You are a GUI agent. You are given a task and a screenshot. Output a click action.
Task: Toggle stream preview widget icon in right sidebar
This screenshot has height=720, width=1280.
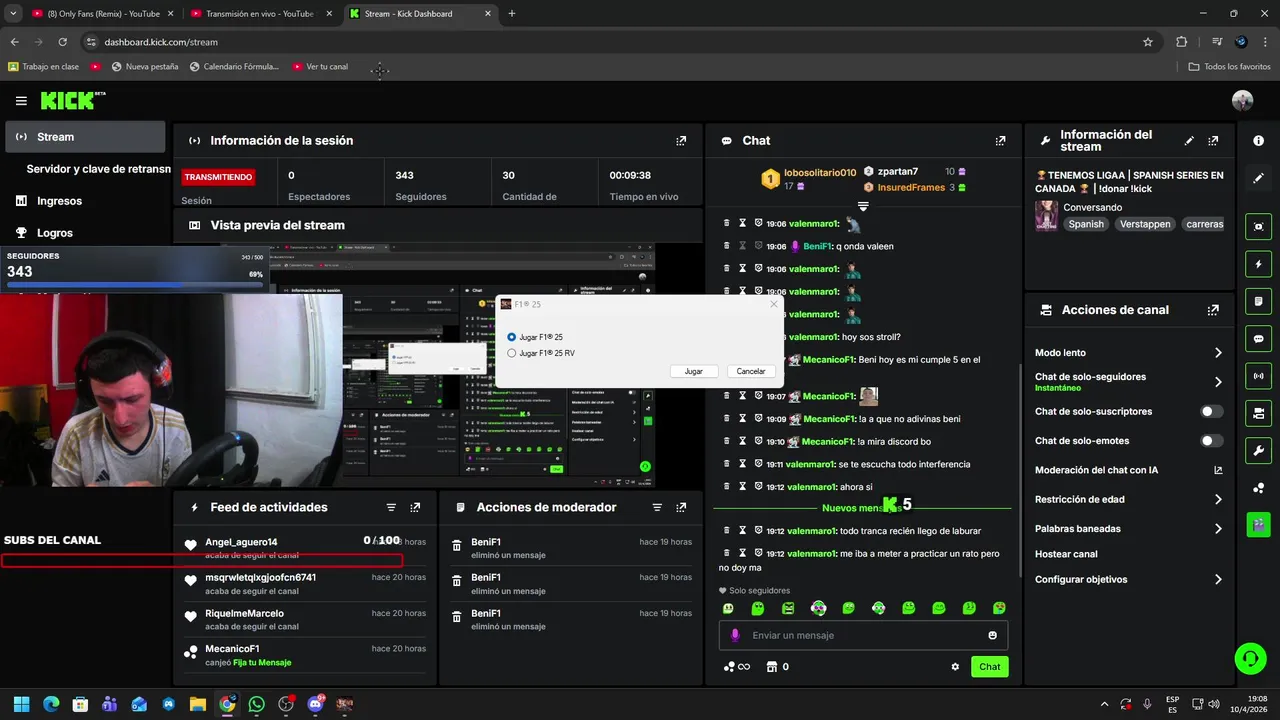(x=1258, y=227)
